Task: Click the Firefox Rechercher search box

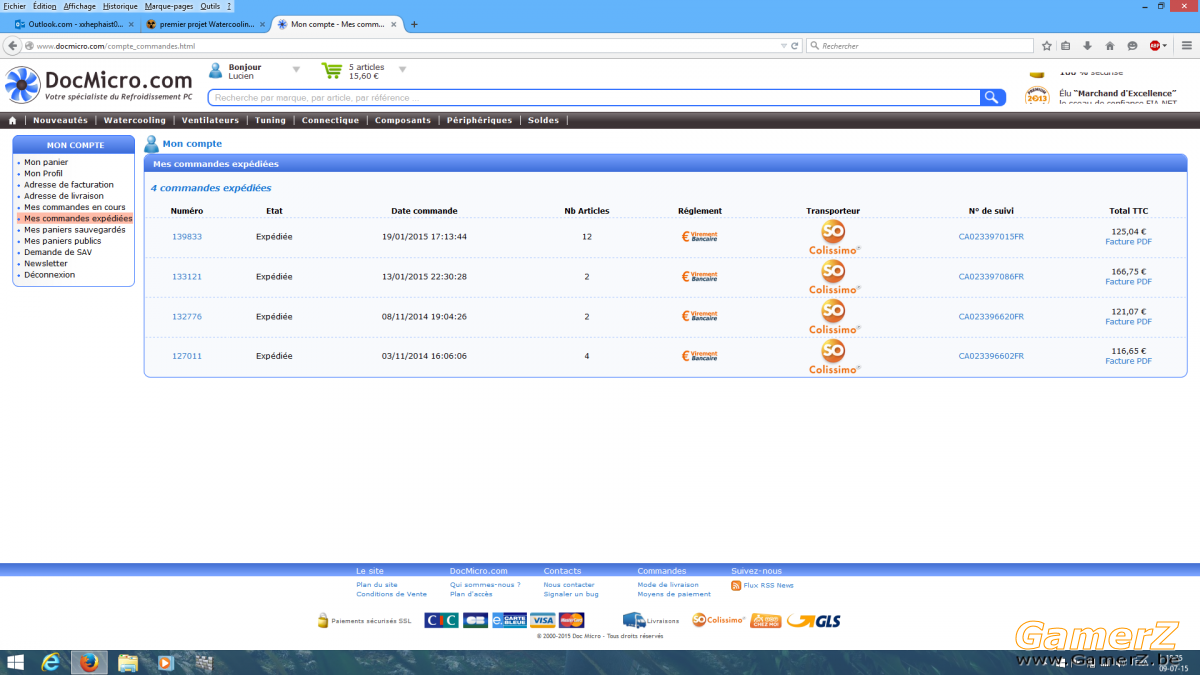Action: (920, 46)
